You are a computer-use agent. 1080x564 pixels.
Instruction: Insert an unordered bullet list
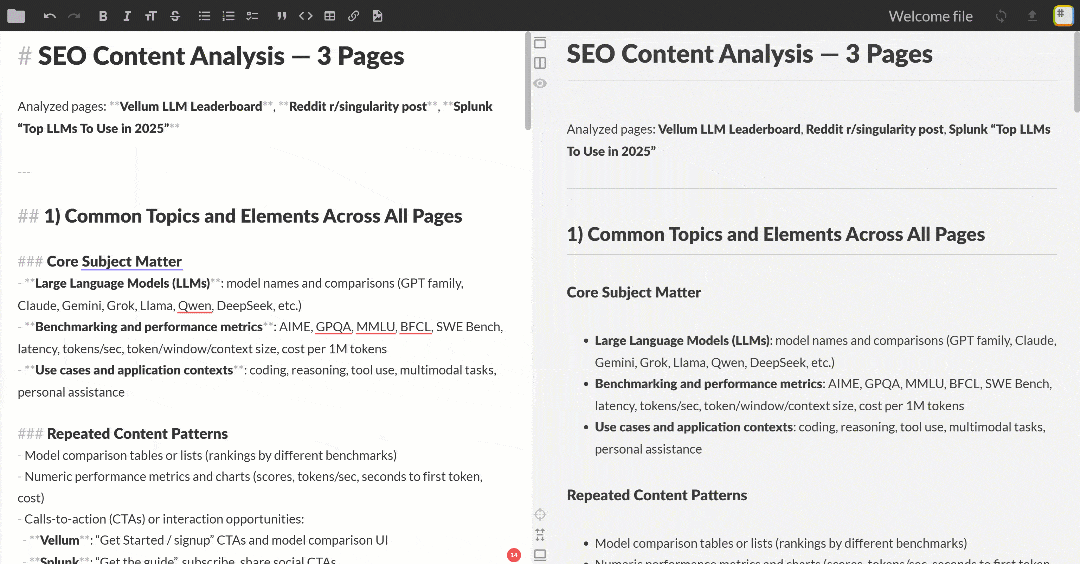tap(204, 16)
